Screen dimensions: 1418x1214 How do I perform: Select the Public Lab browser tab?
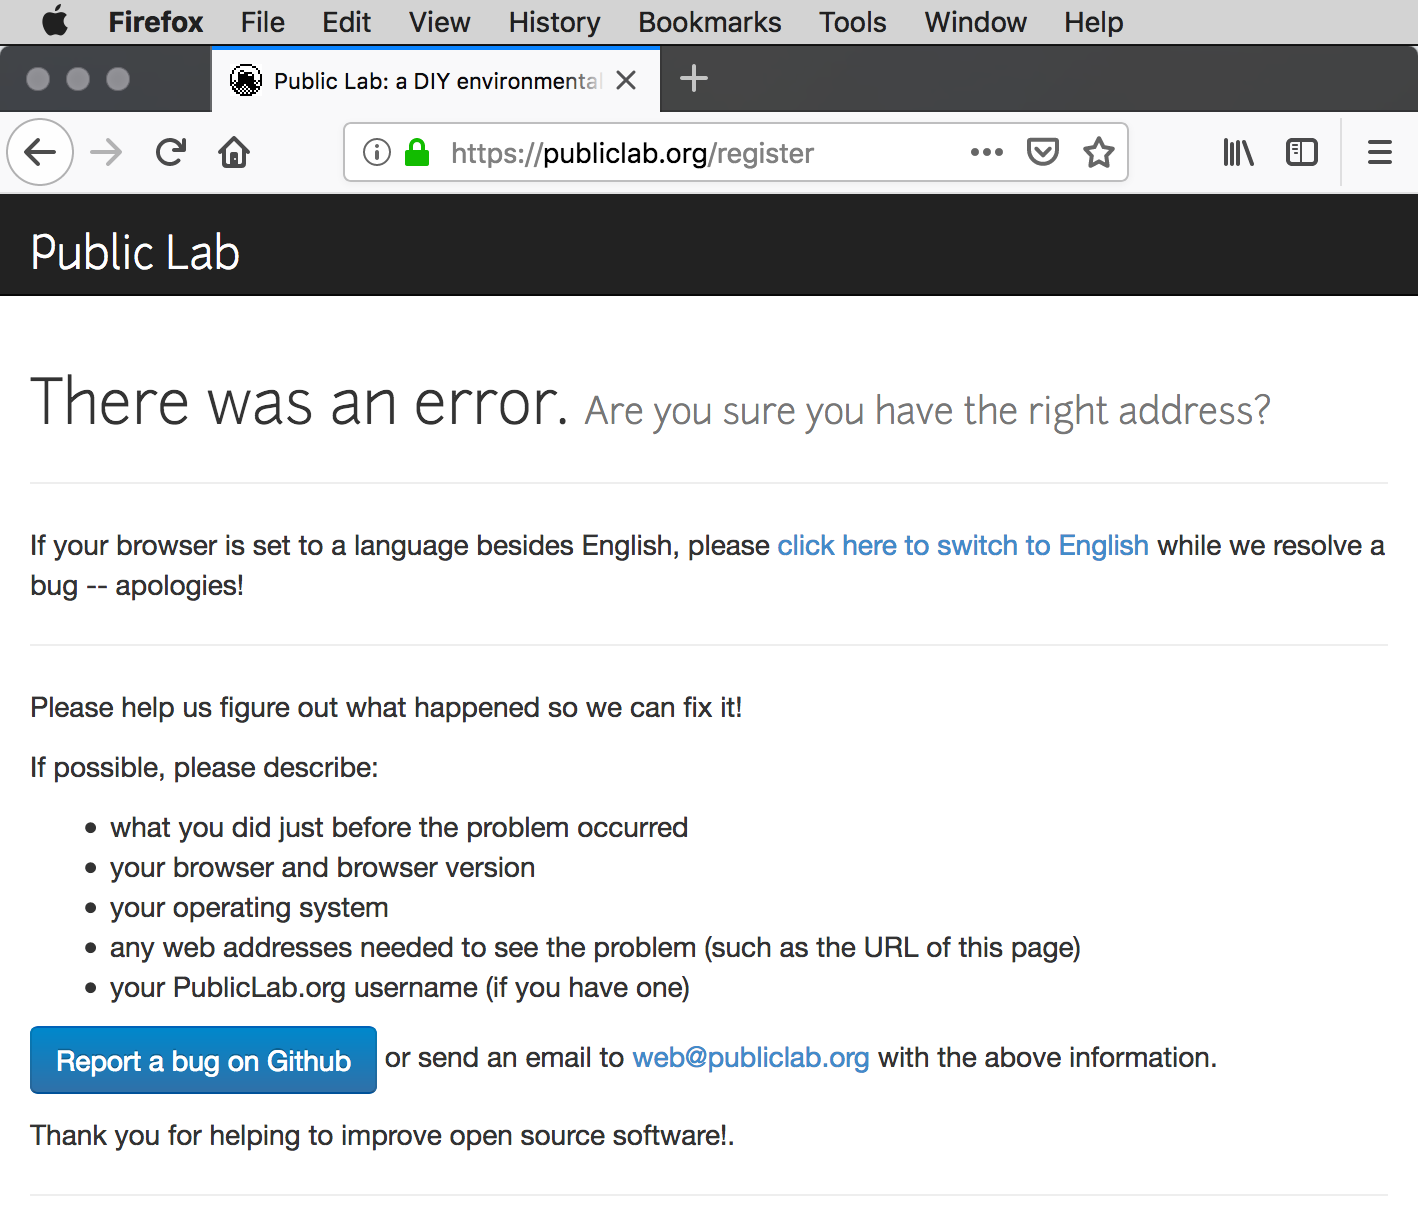[436, 80]
